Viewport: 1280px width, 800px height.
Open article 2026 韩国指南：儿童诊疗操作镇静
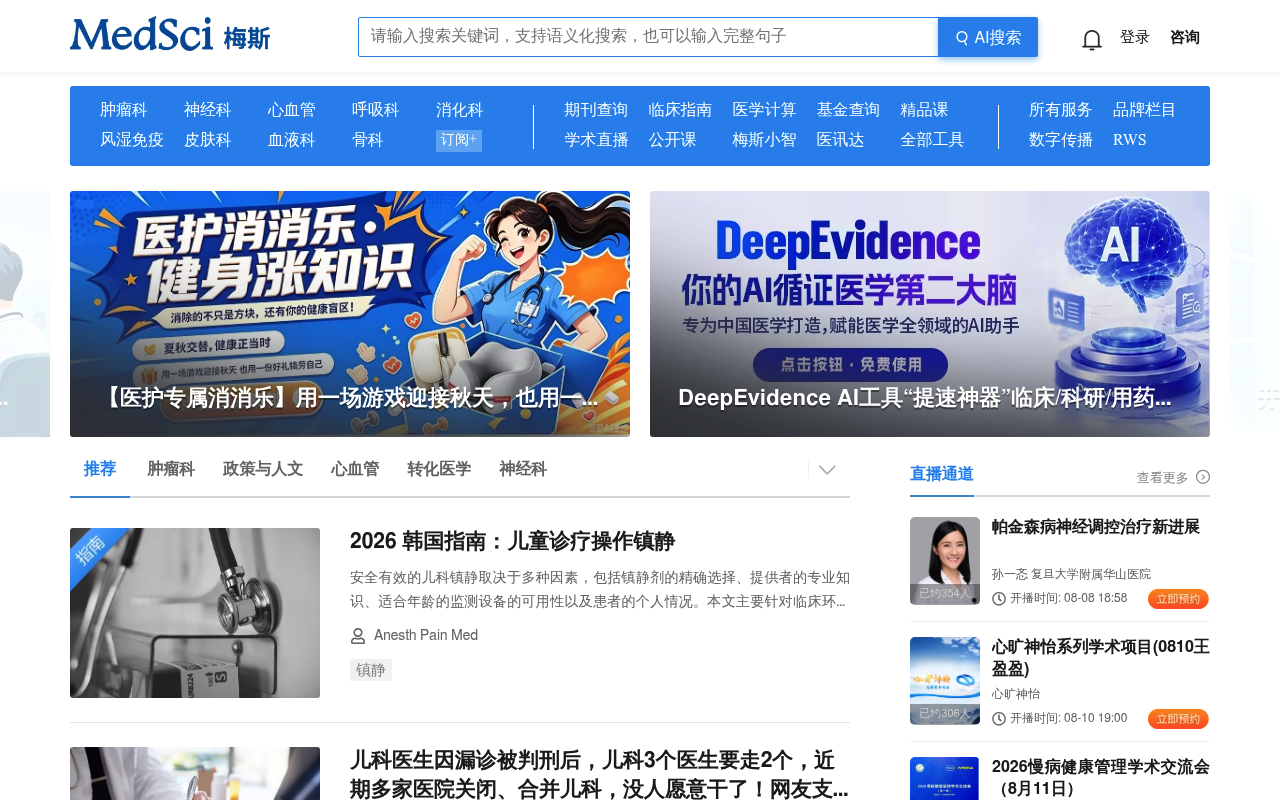tap(512, 541)
